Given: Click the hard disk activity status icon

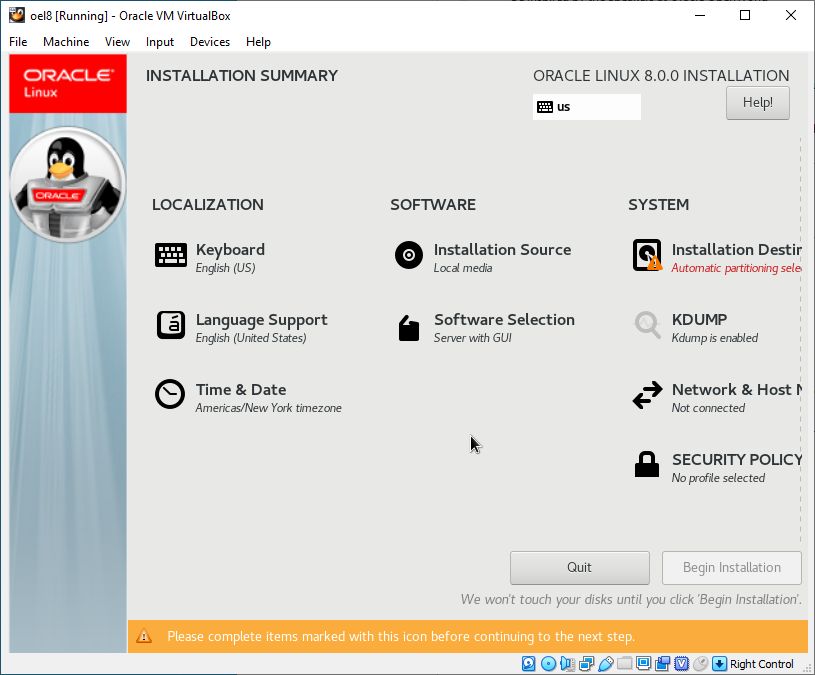Looking at the screenshot, I should pos(529,664).
